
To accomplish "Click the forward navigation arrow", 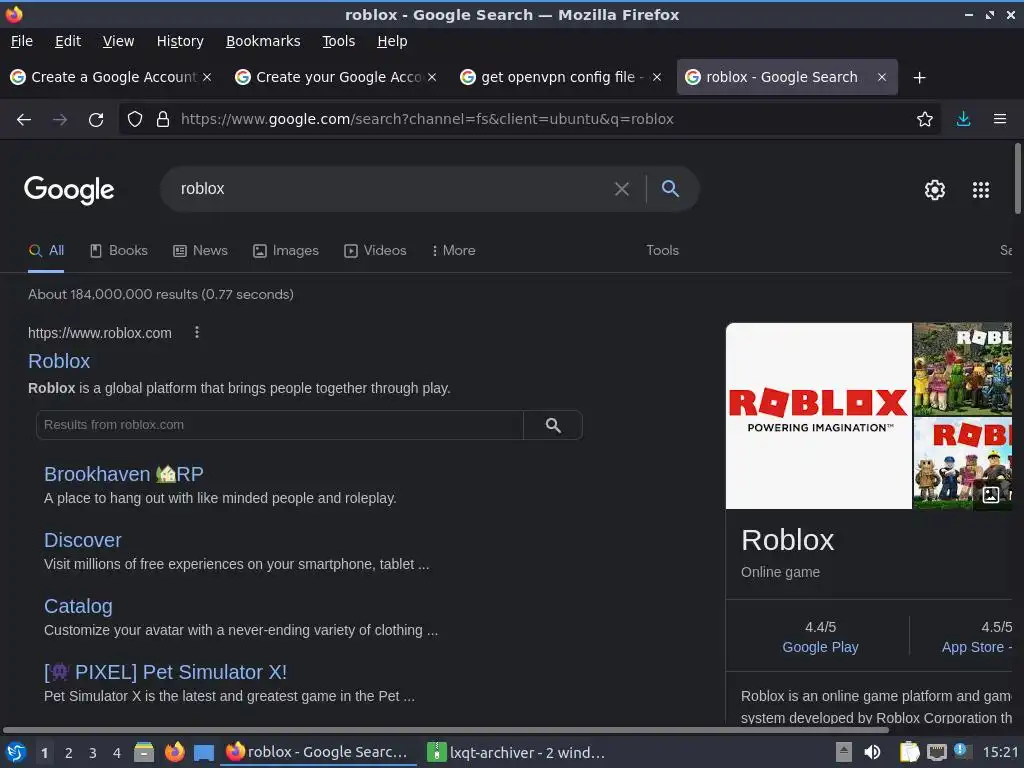I will (x=60, y=119).
